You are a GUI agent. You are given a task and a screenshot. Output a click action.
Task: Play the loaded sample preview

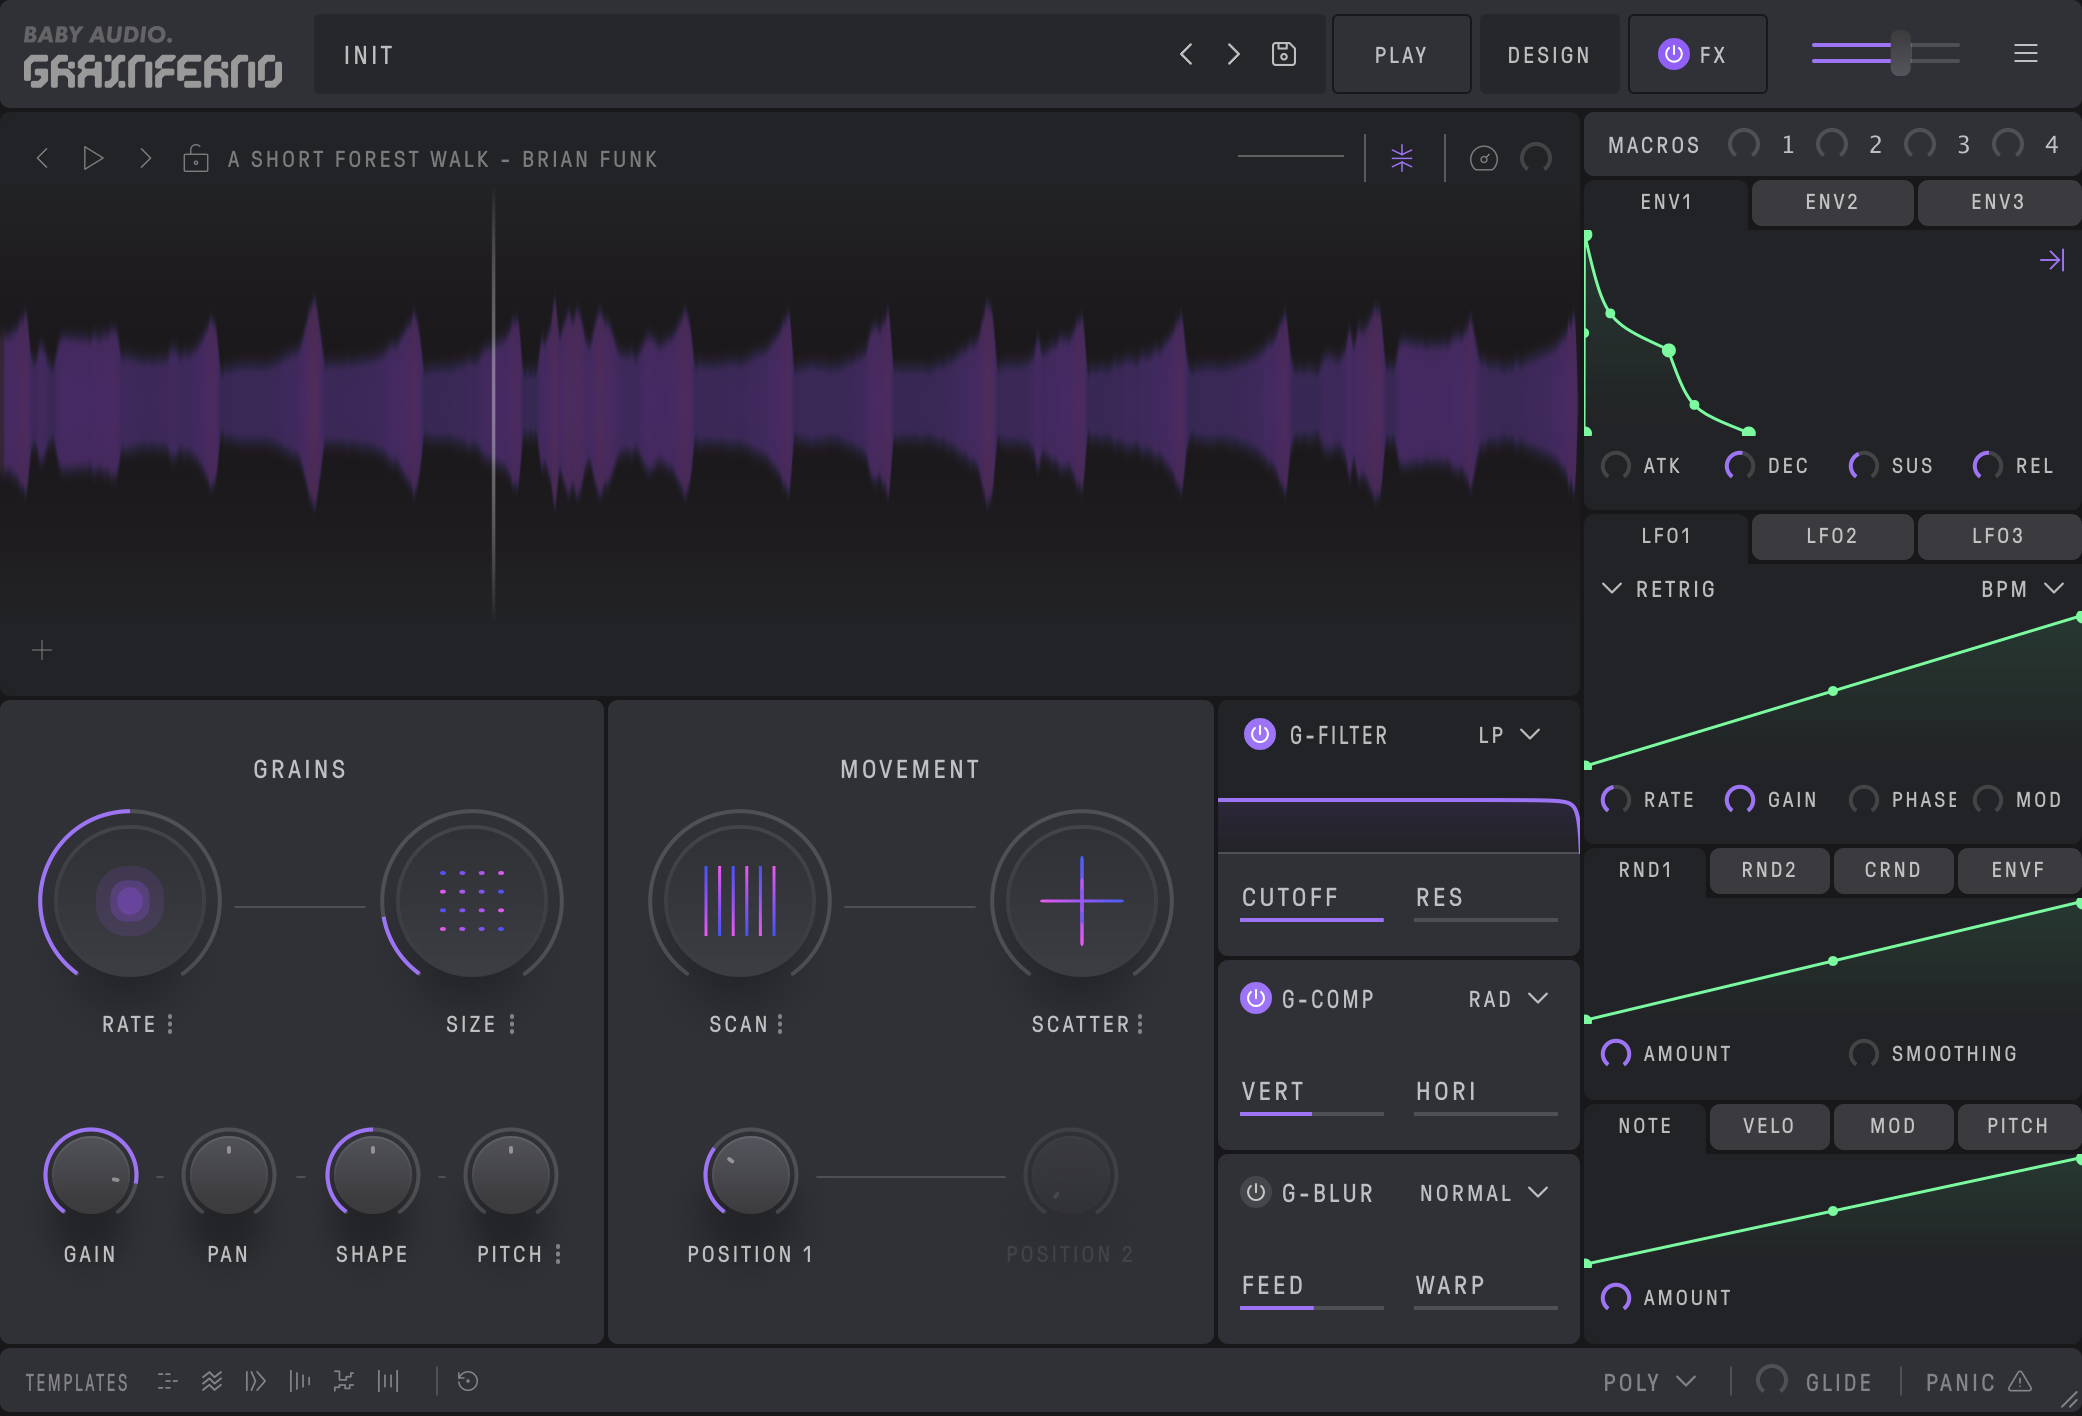[x=93, y=159]
